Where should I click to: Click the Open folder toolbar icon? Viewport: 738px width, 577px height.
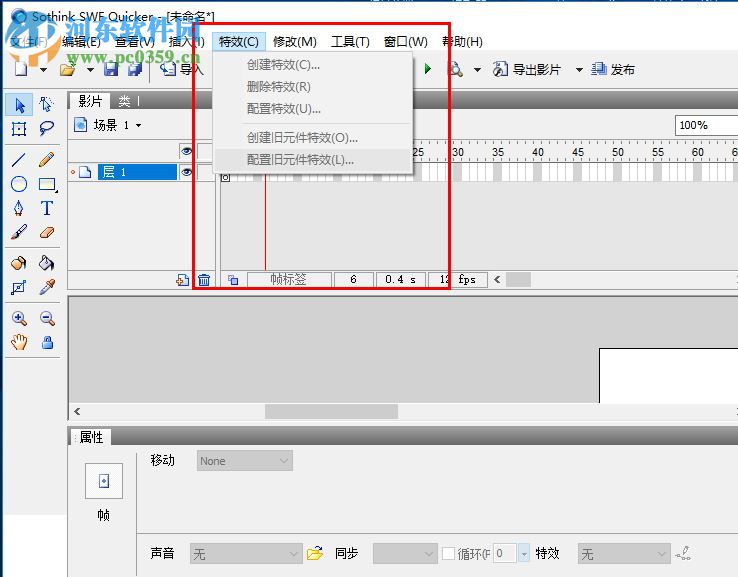point(68,70)
